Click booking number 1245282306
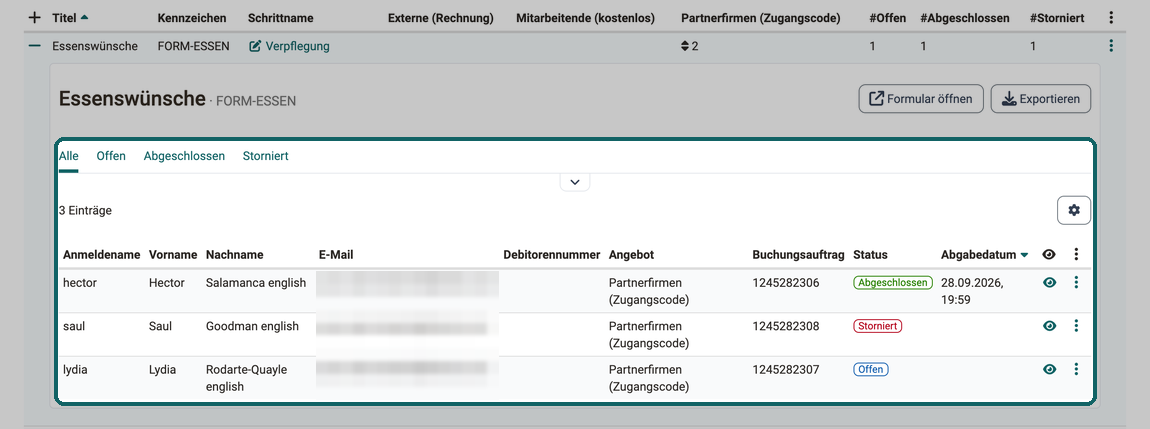This screenshot has height=429, width=1150. pos(785,282)
